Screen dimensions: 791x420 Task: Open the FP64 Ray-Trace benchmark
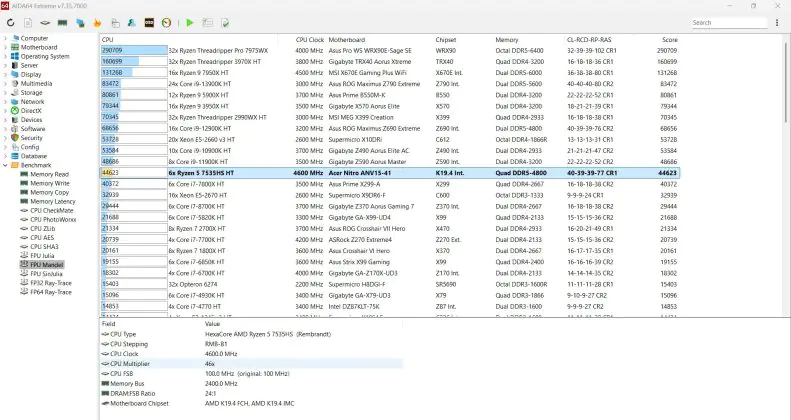tap(51, 292)
